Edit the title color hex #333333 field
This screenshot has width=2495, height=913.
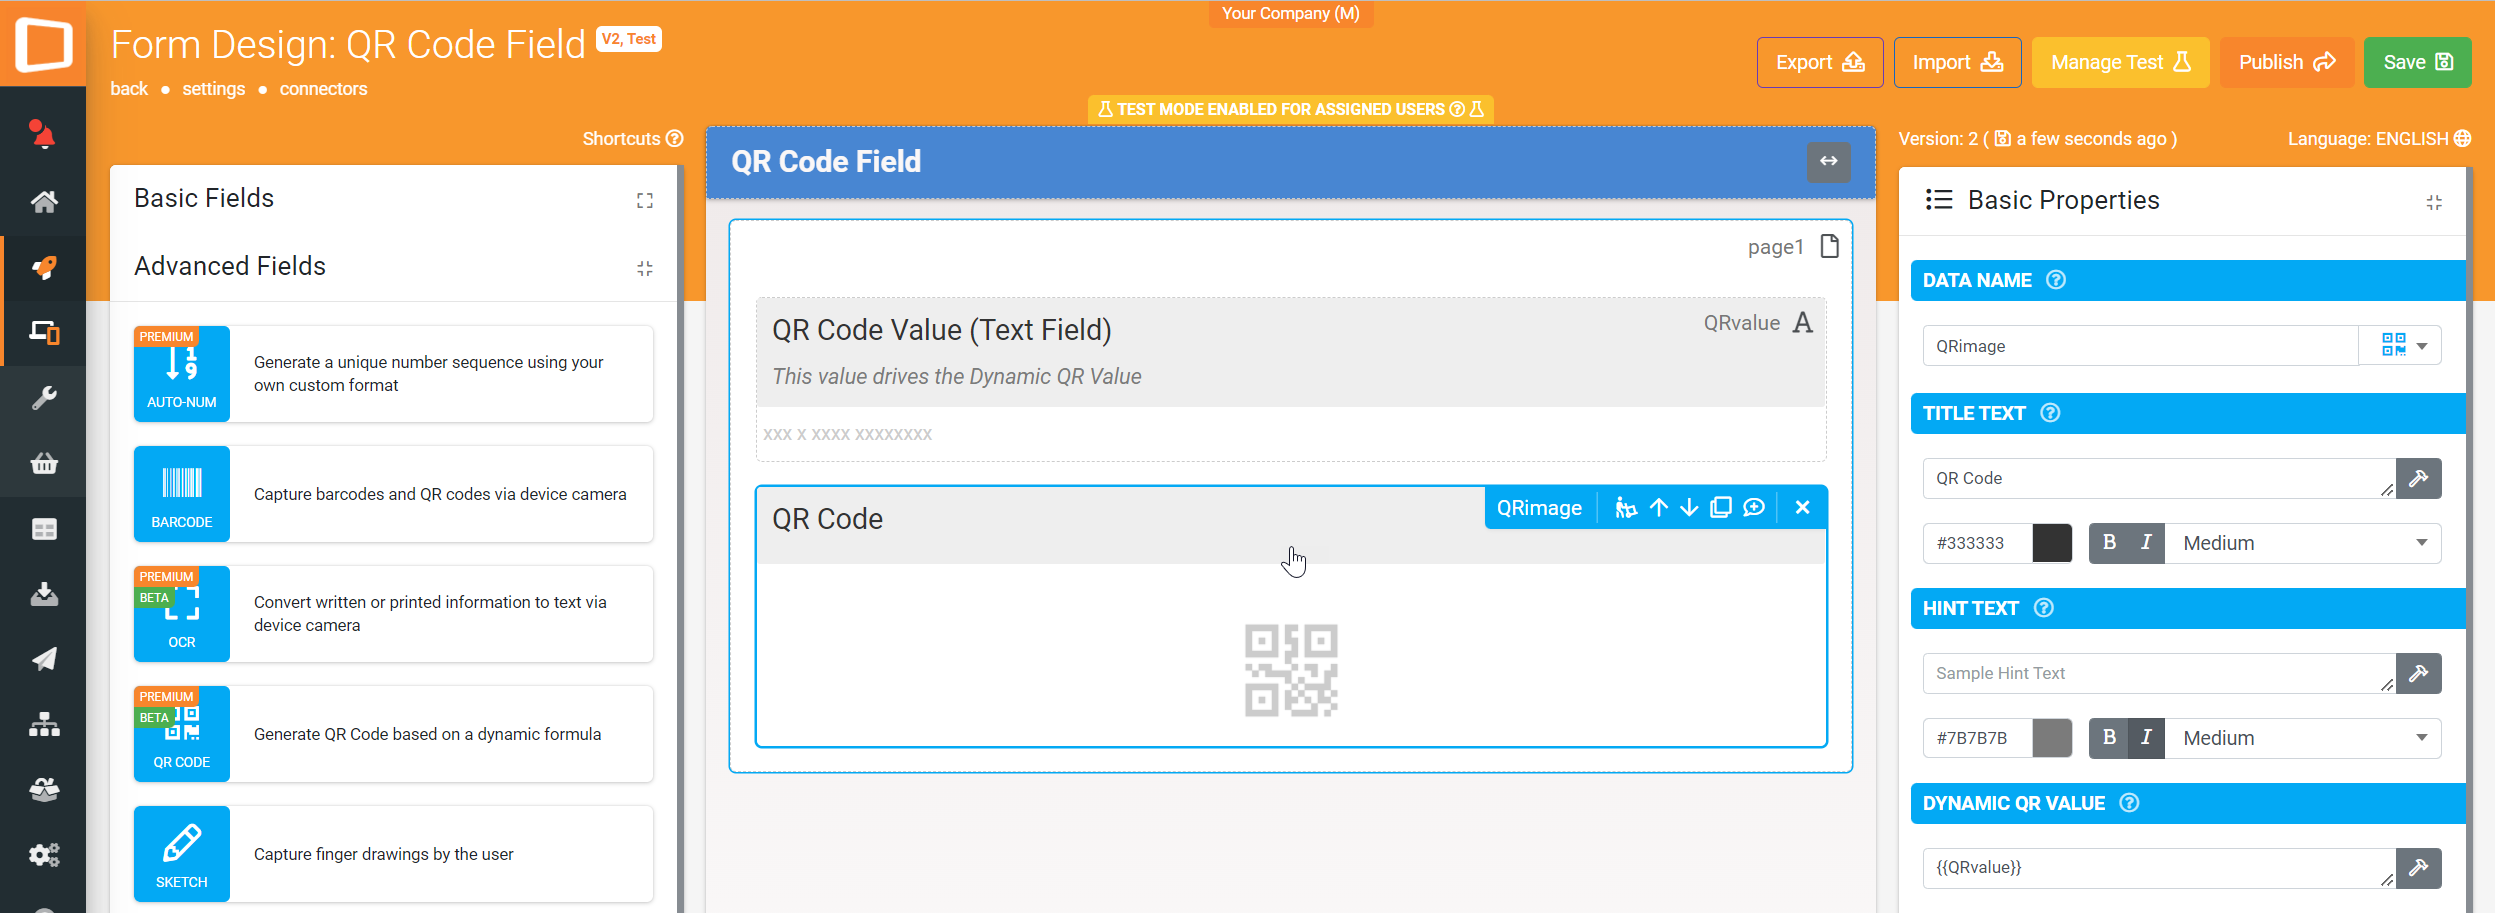pos(1977,543)
